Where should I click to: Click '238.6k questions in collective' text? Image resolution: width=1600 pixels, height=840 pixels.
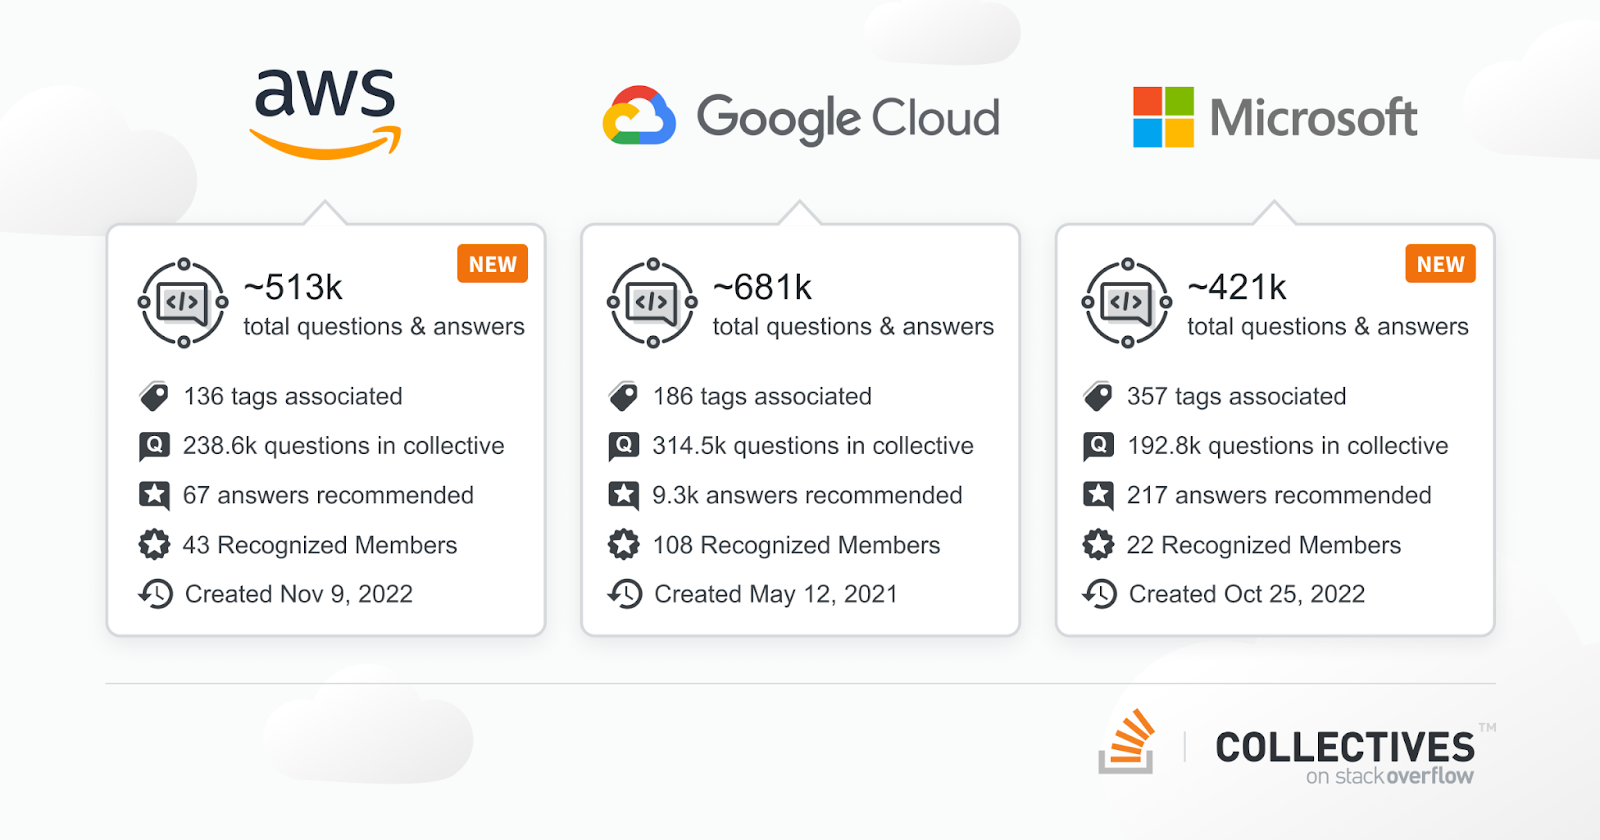pyautogui.click(x=344, y=446)
